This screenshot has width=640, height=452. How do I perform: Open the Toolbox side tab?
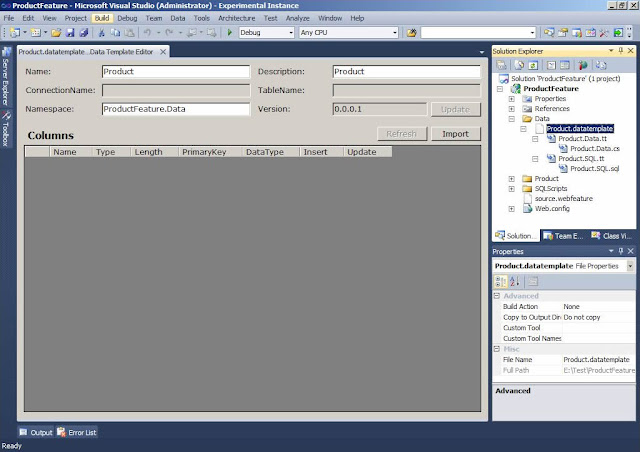pyautogui.click(x=6, y=129)
